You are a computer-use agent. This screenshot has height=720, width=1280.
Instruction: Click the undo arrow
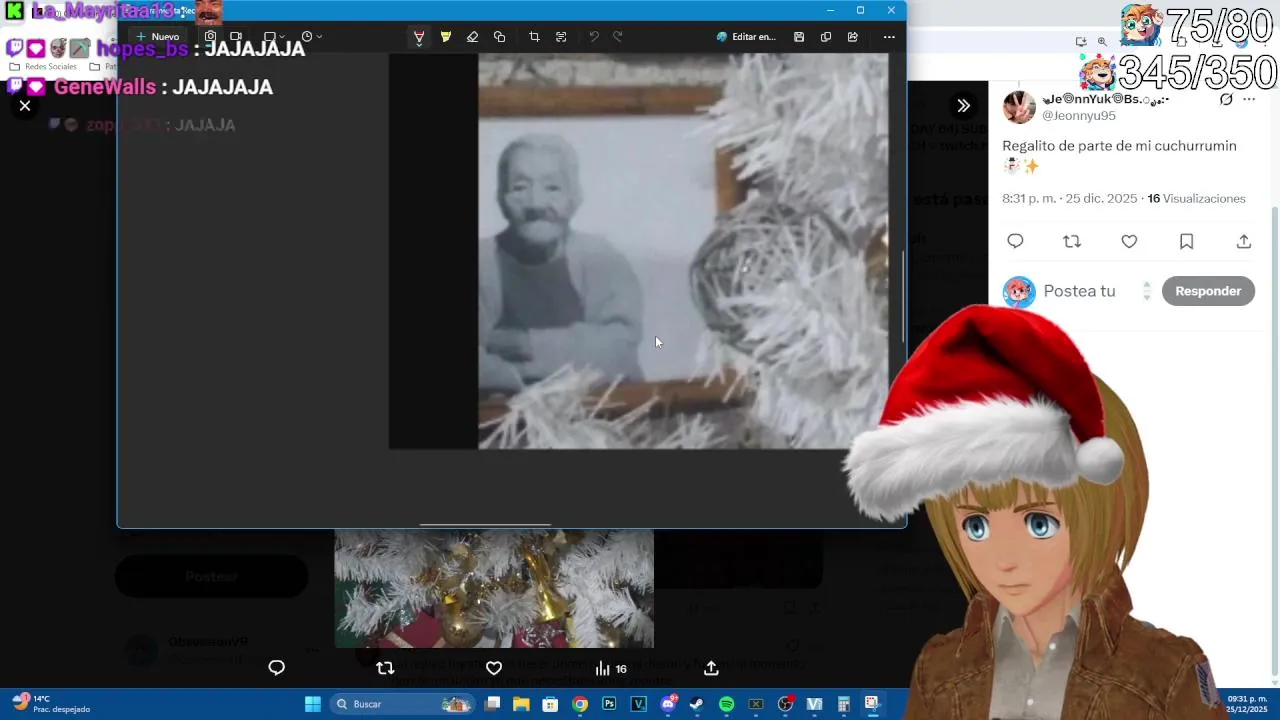pos(593,37)
